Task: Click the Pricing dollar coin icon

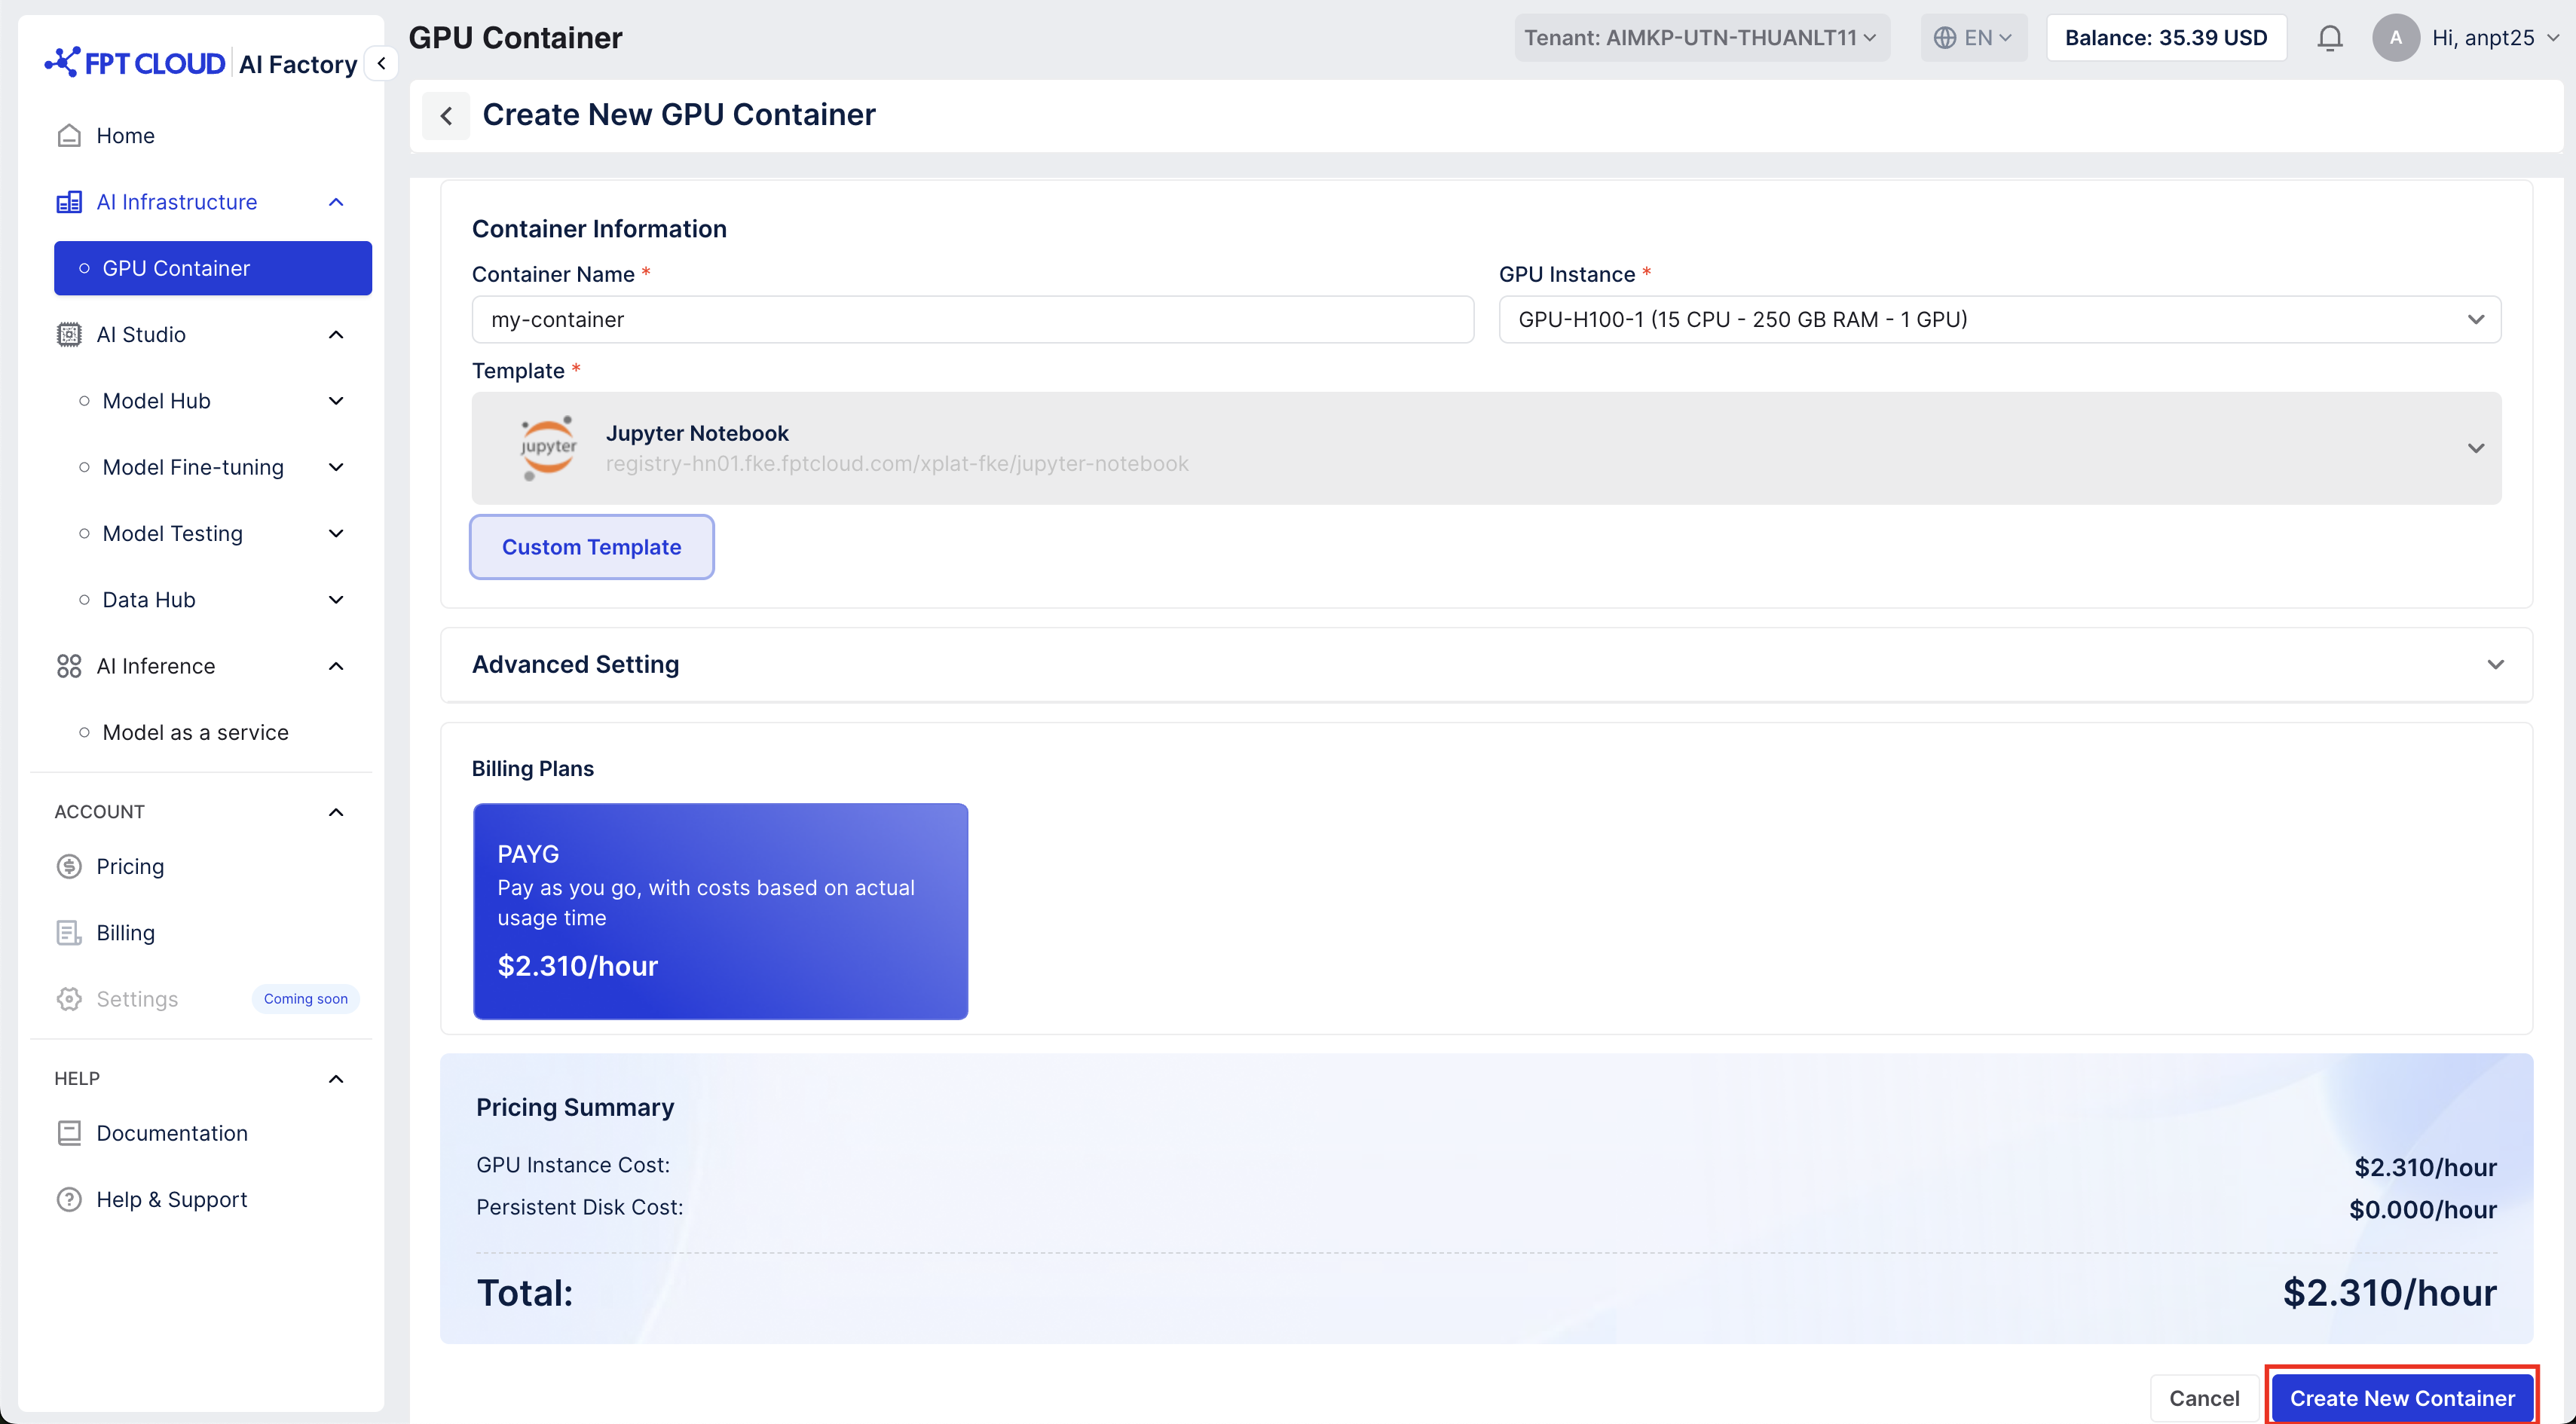Action: pos(69,866)
